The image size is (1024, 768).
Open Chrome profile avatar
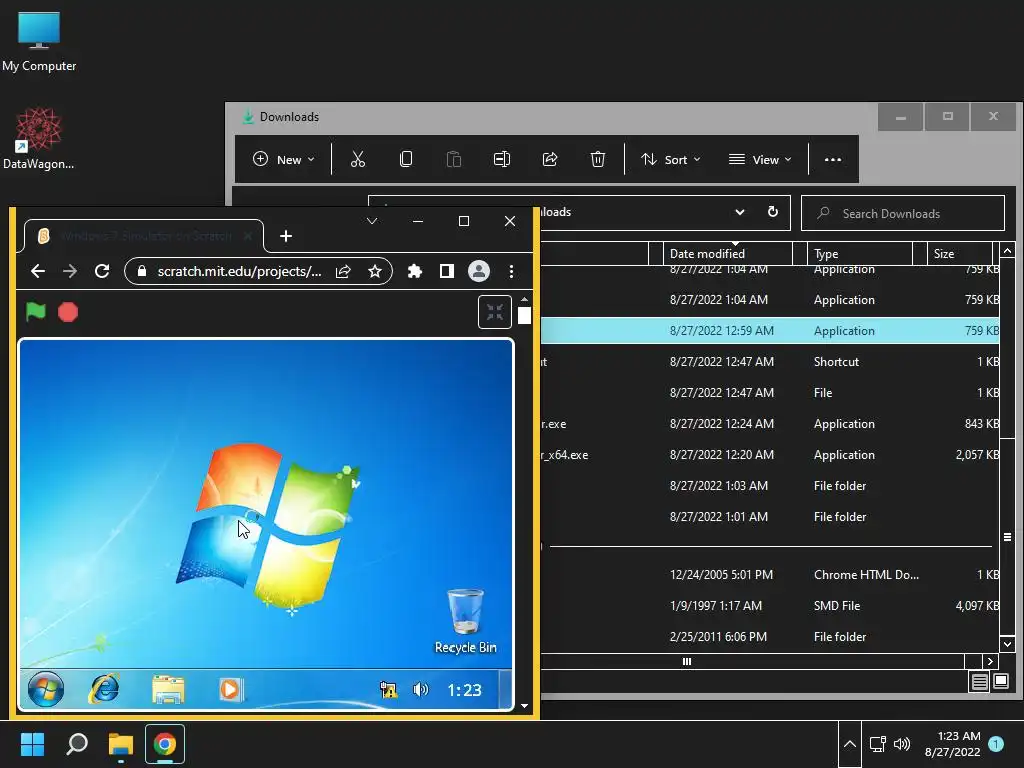tap(479, 271)
